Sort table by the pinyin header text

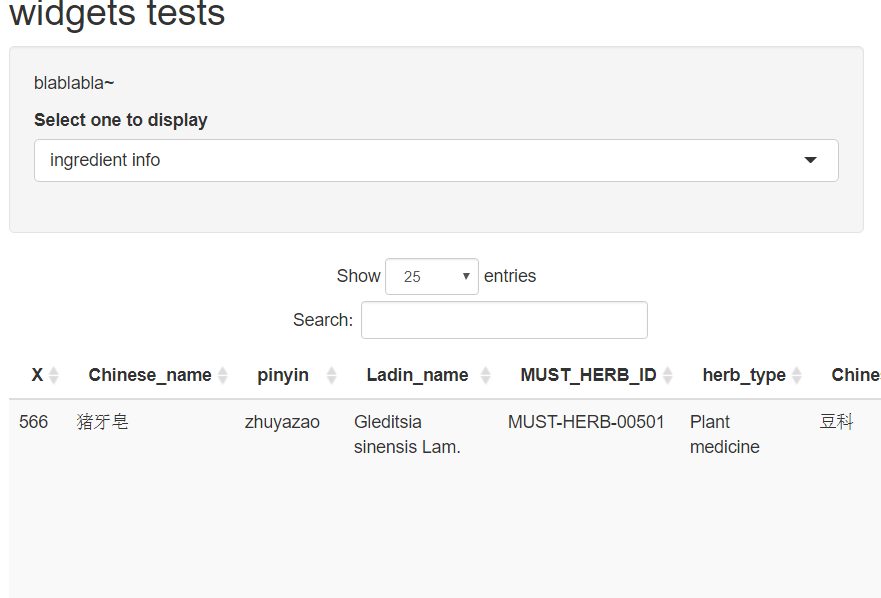click(283, 375)
